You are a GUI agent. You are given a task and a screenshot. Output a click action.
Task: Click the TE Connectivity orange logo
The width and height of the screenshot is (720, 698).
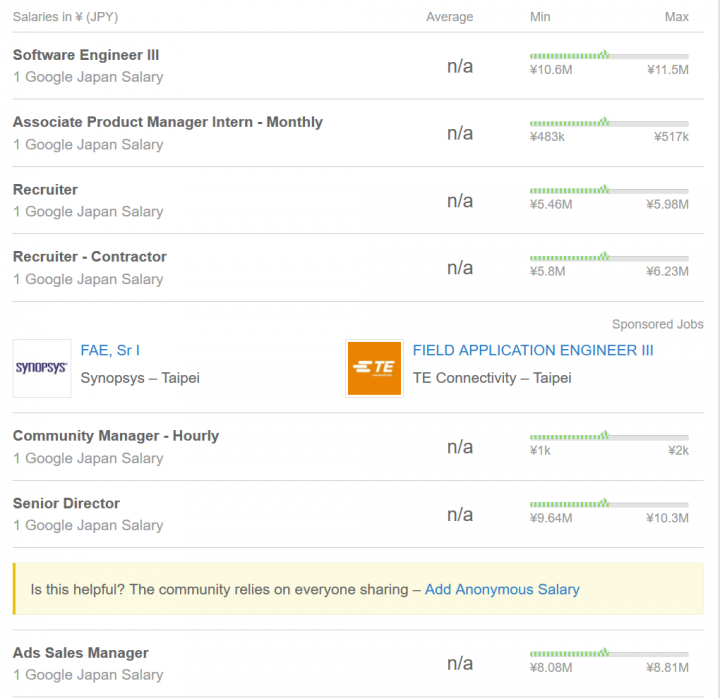point(374,368)
